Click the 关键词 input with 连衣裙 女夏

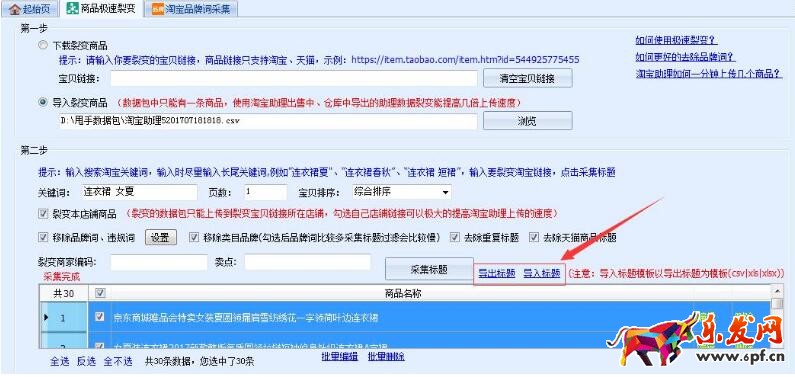[x=139, y=193]
